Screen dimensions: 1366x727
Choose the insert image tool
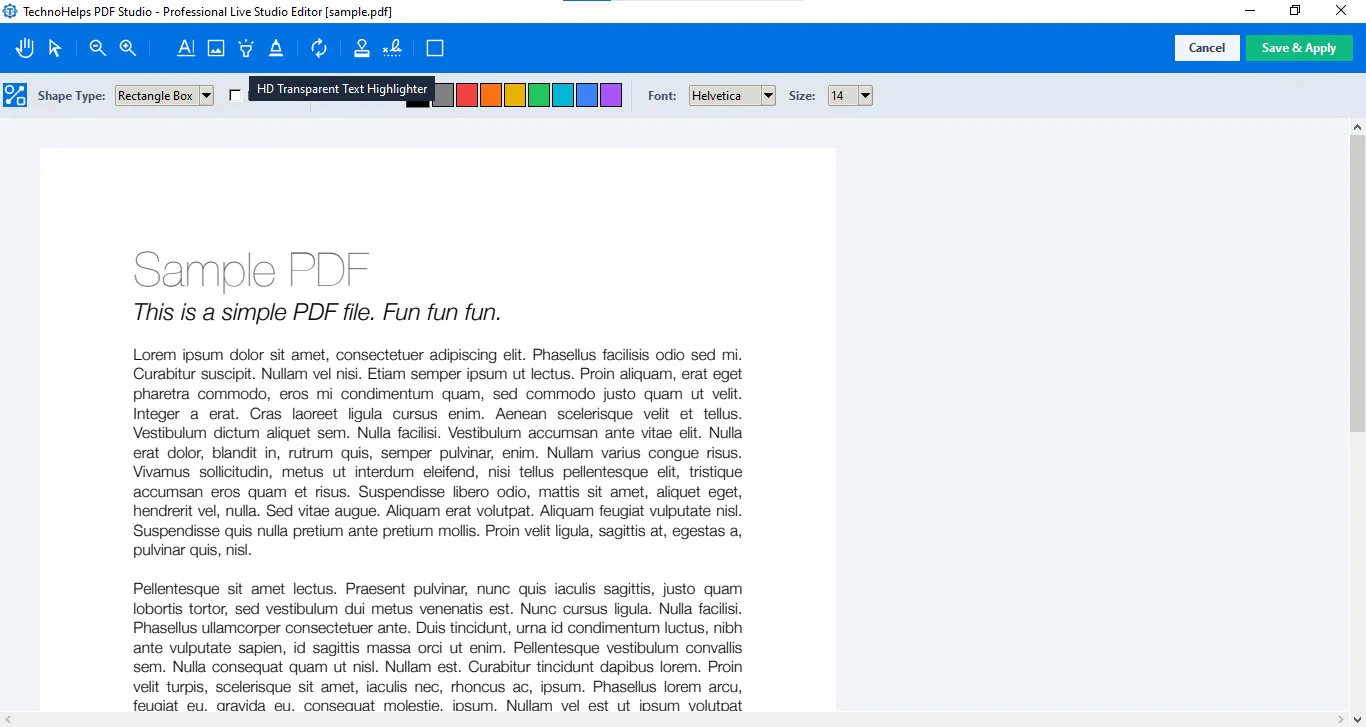coord(216,48)
